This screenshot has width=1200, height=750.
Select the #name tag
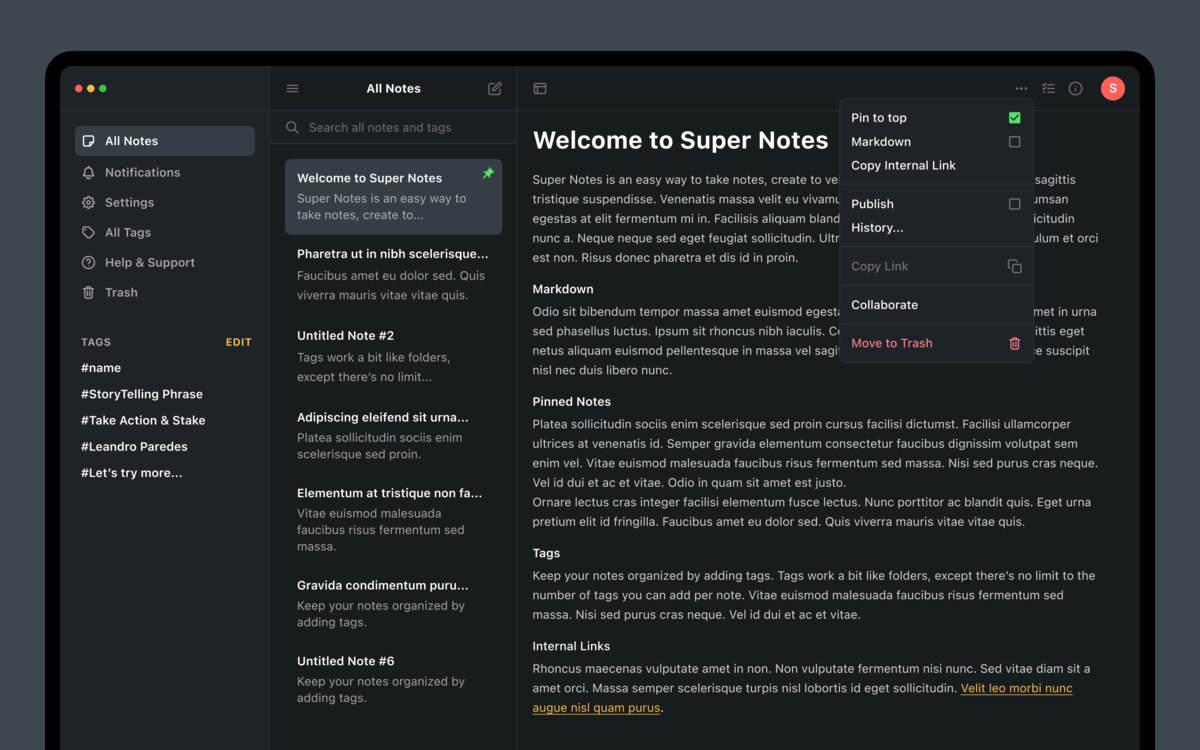click(101, 368)
